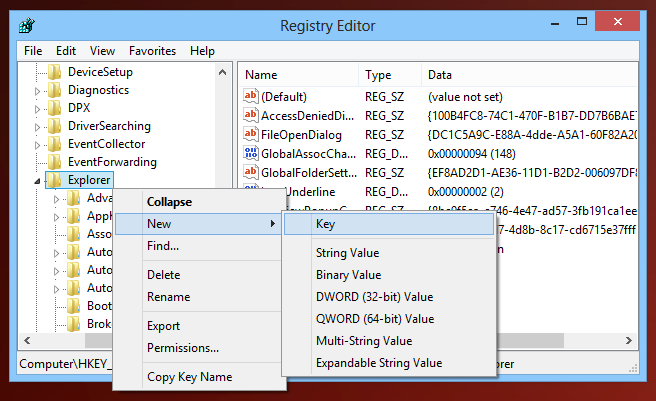
Task: Click the DPX folder icon
Action: point(55,108)
